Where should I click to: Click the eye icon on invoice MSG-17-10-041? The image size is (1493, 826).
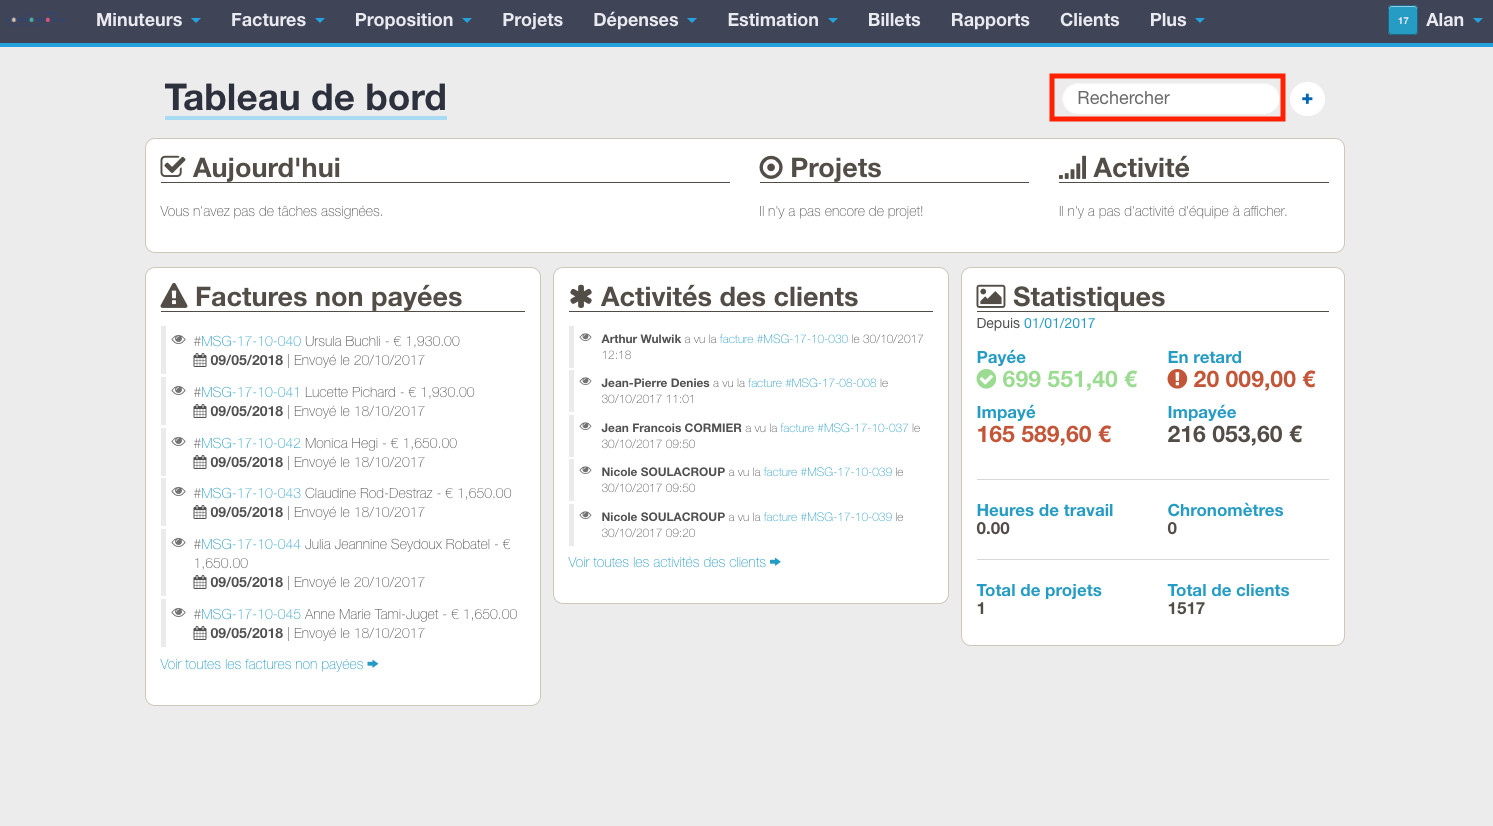click(x=179, y=391)
